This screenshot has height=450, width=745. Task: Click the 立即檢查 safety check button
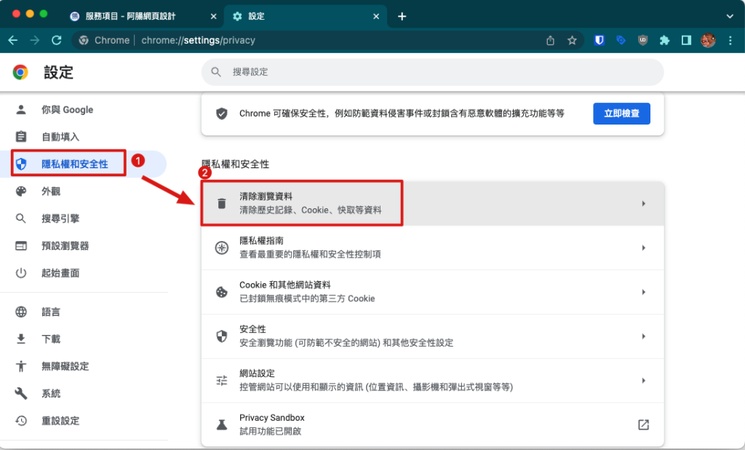(621, 114)
